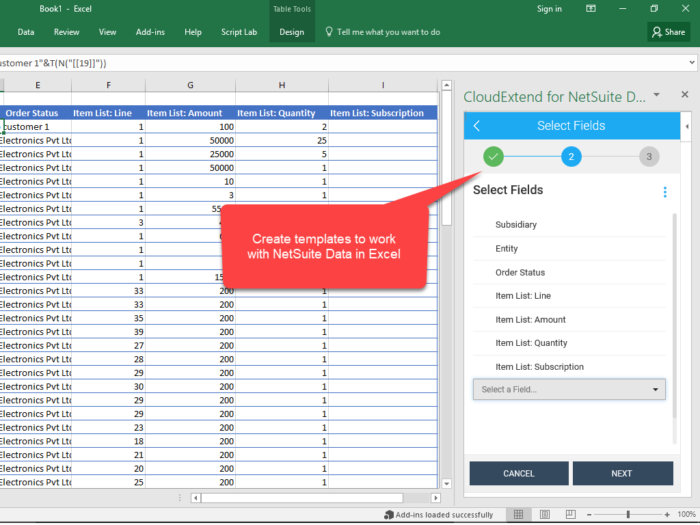Open the View ribbon tab

click(108, 32)
